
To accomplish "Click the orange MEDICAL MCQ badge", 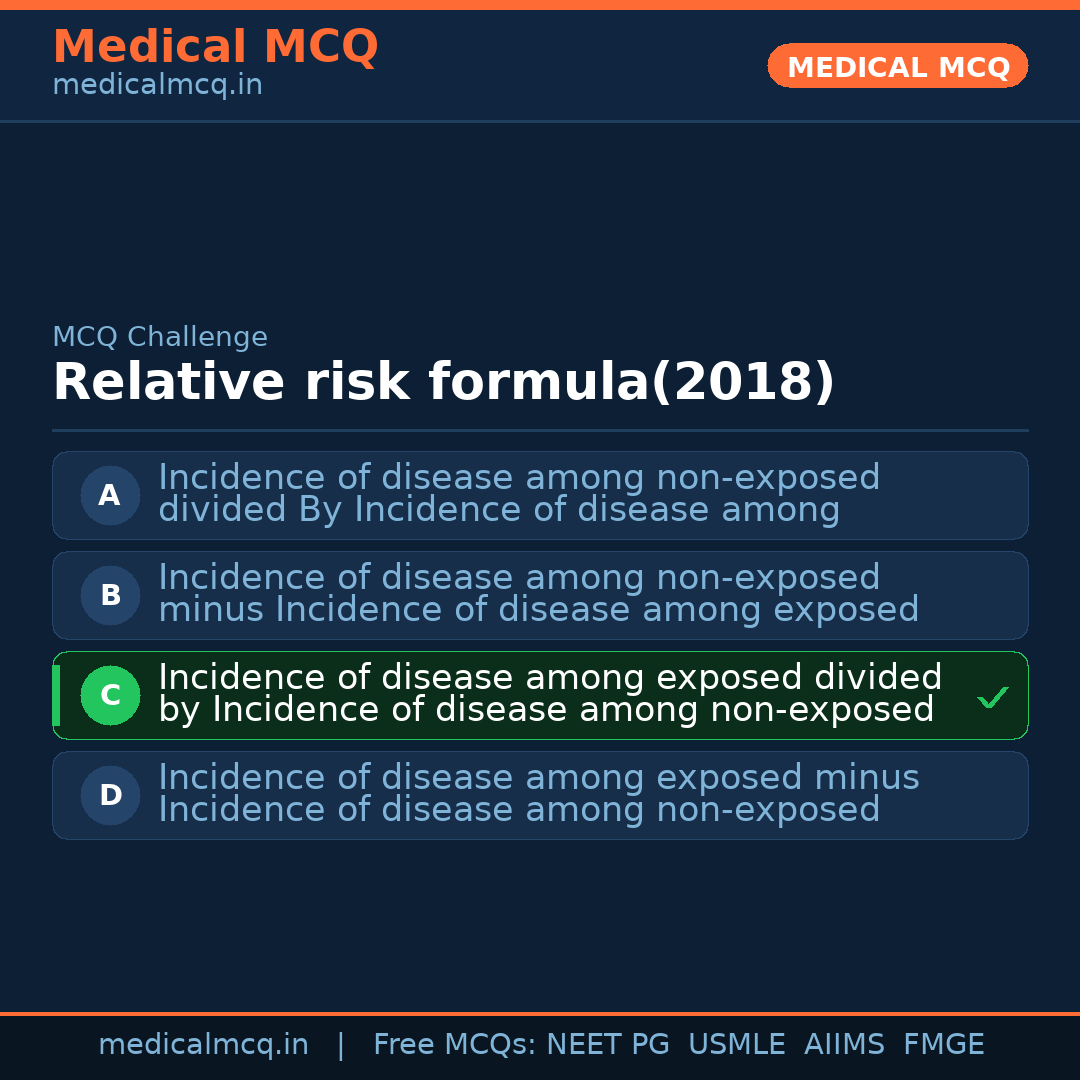I will pos(897,66).
